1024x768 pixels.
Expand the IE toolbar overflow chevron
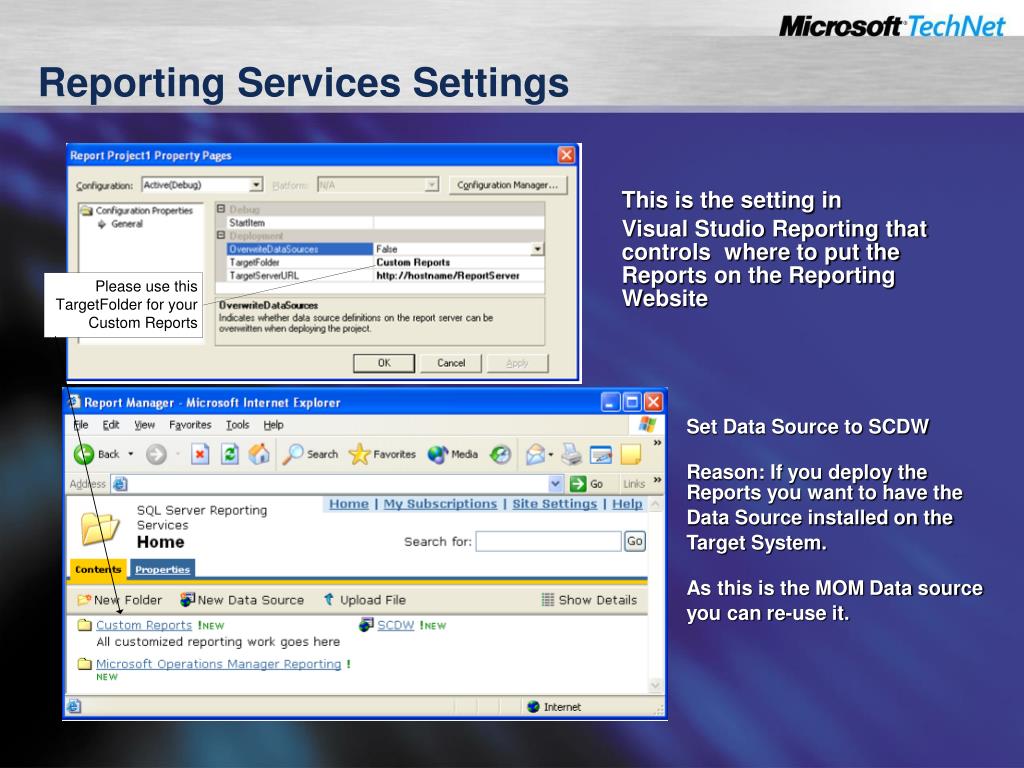point(657,443)
